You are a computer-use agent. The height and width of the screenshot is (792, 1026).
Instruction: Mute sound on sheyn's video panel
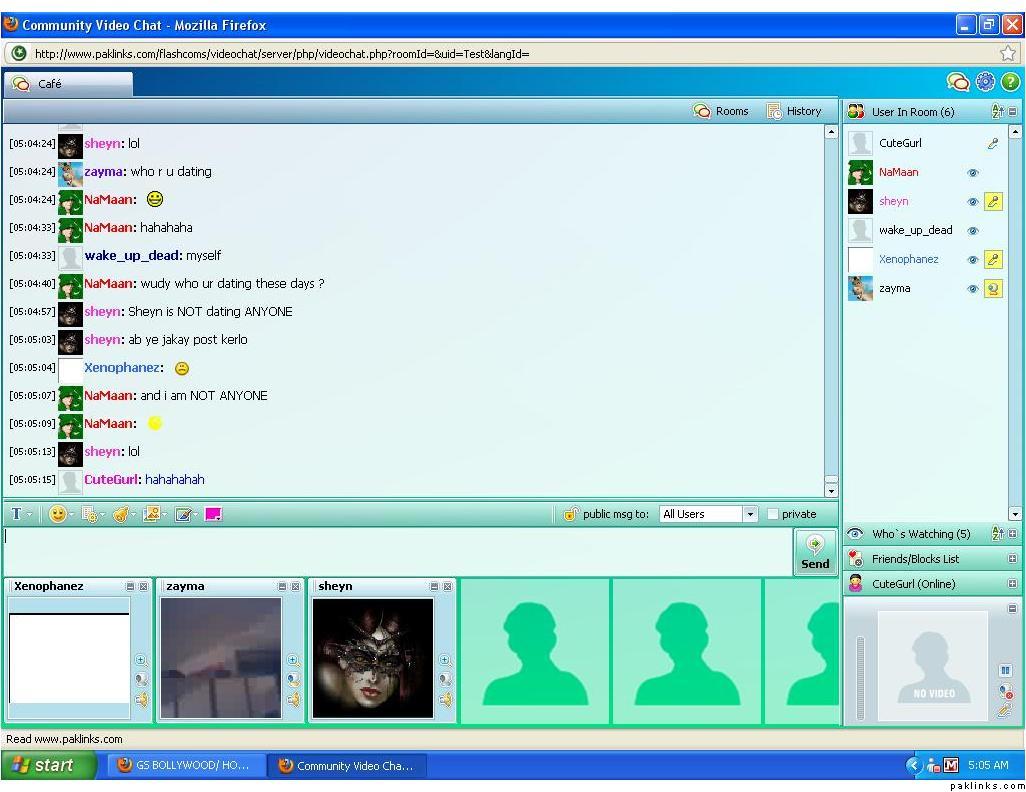(x=445, y=700)
